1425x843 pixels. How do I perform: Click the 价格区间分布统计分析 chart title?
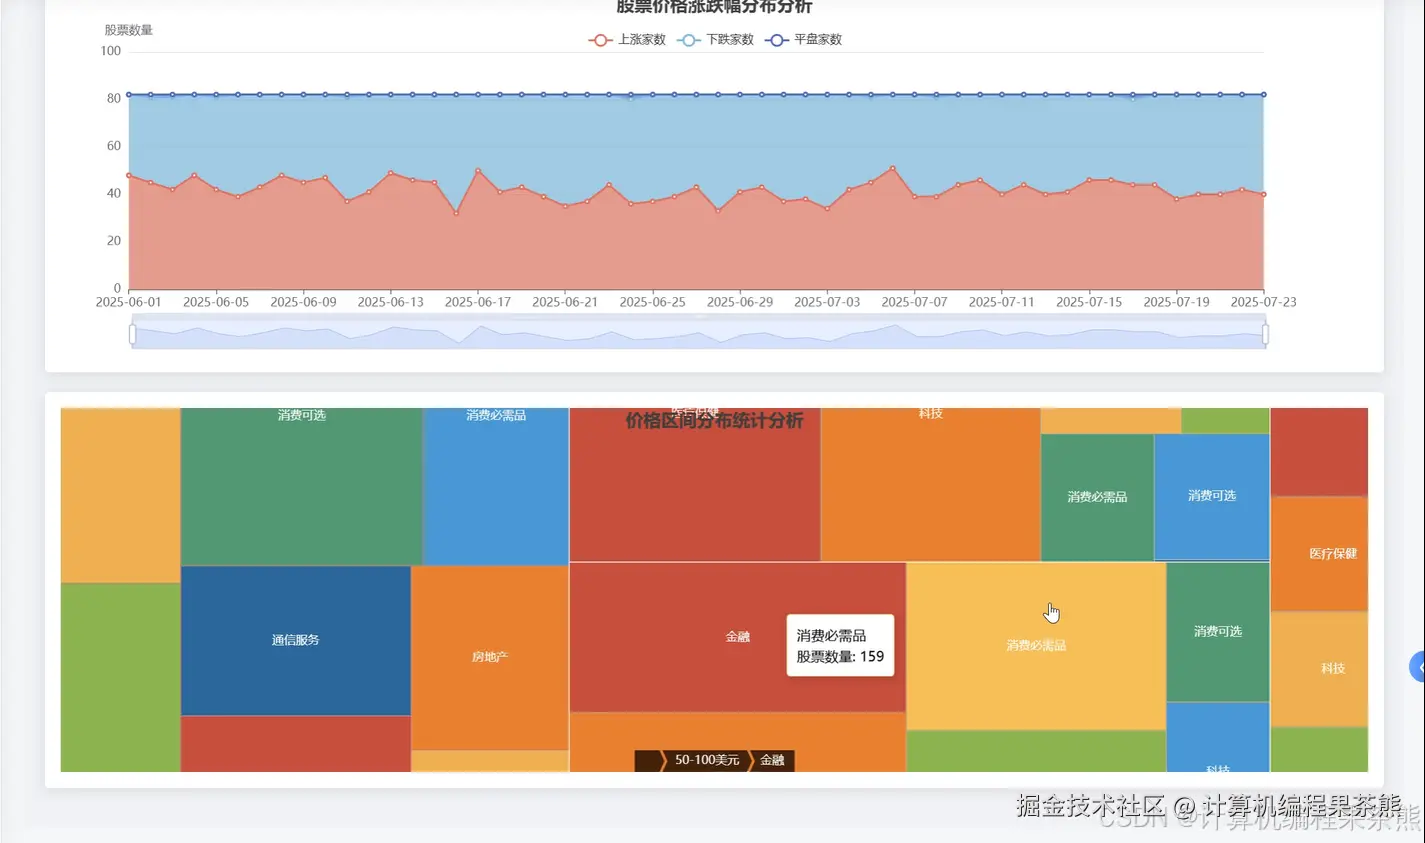[x=714, y=421]
